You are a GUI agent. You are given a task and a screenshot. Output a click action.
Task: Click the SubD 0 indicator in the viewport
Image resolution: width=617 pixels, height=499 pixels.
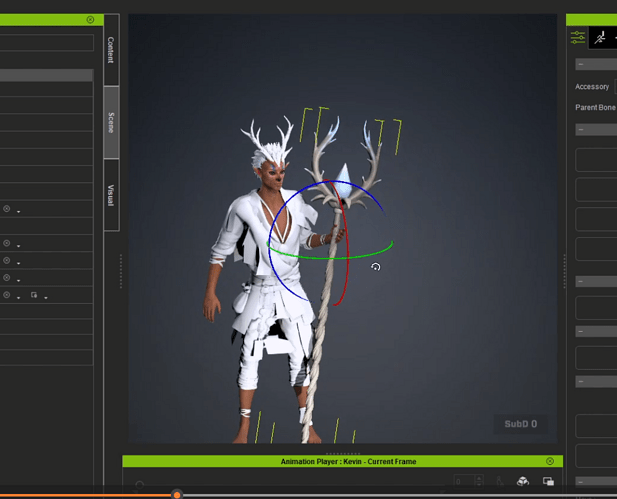(520, 424)
